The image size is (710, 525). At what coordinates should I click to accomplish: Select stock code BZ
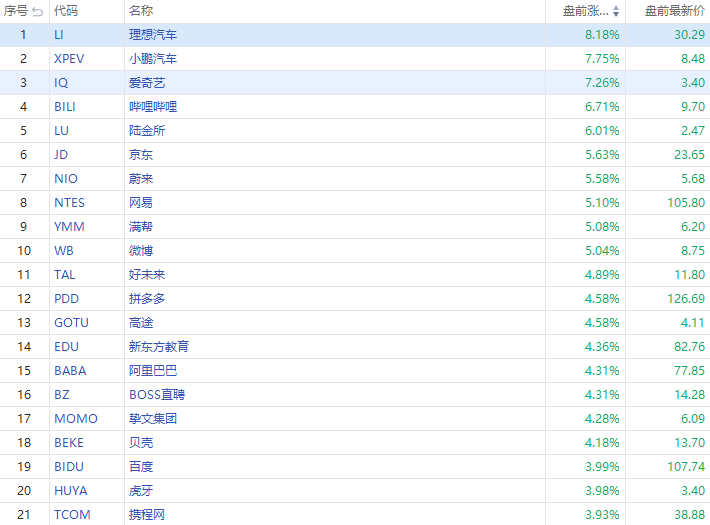click(x=62, y=395)
